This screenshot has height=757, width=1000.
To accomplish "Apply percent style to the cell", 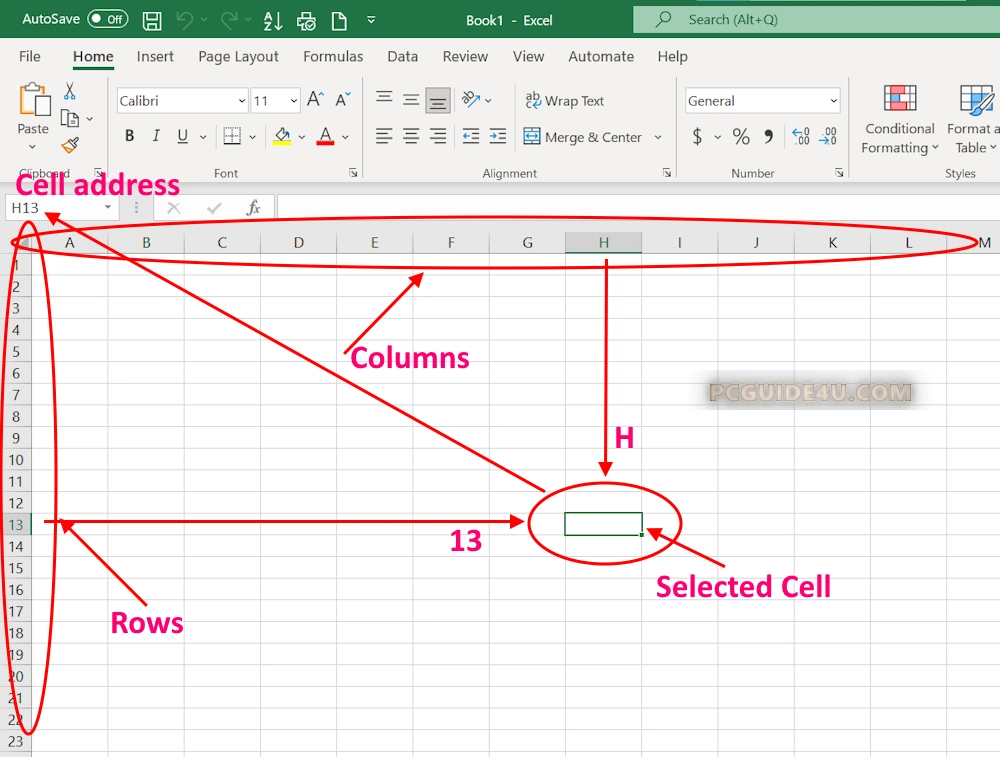I will 741,137.
